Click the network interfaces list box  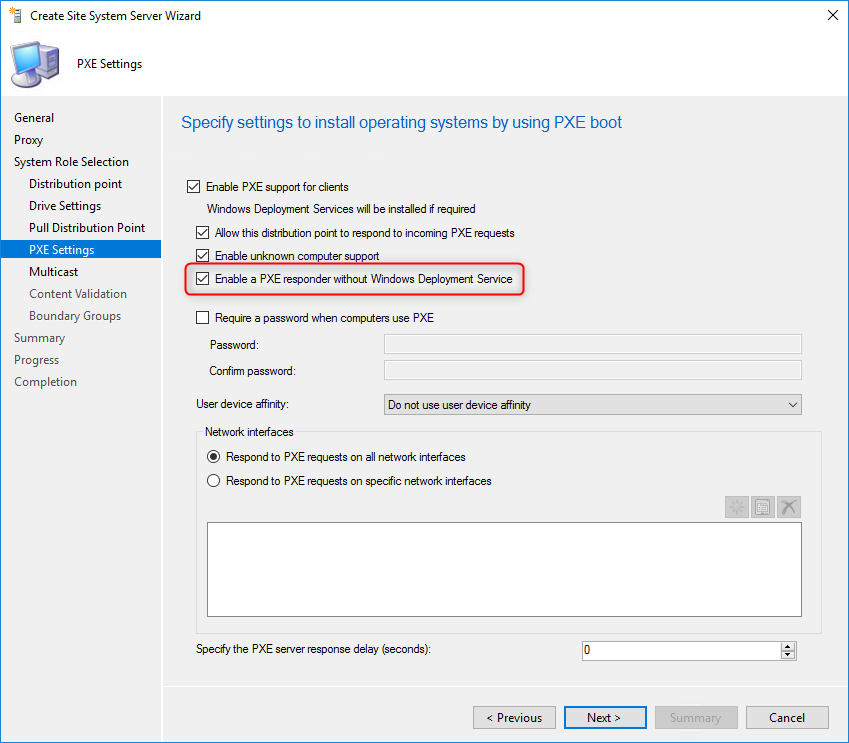pyautogui.click(x=504, y=570)
